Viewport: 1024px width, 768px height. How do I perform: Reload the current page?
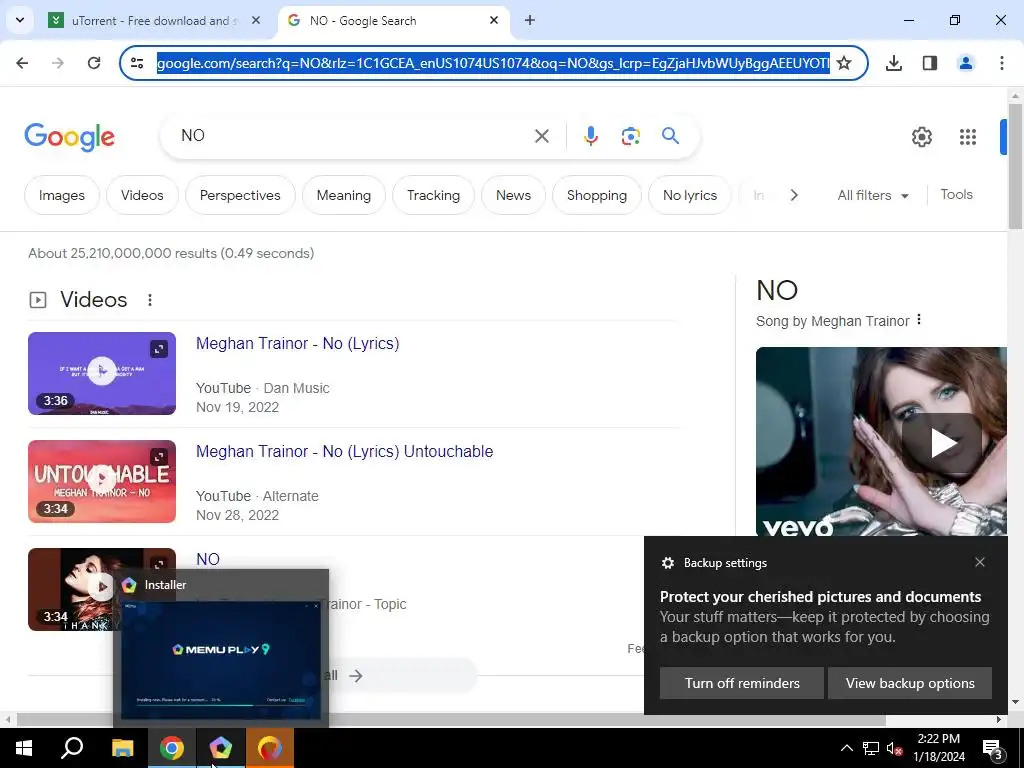(94, 63)
